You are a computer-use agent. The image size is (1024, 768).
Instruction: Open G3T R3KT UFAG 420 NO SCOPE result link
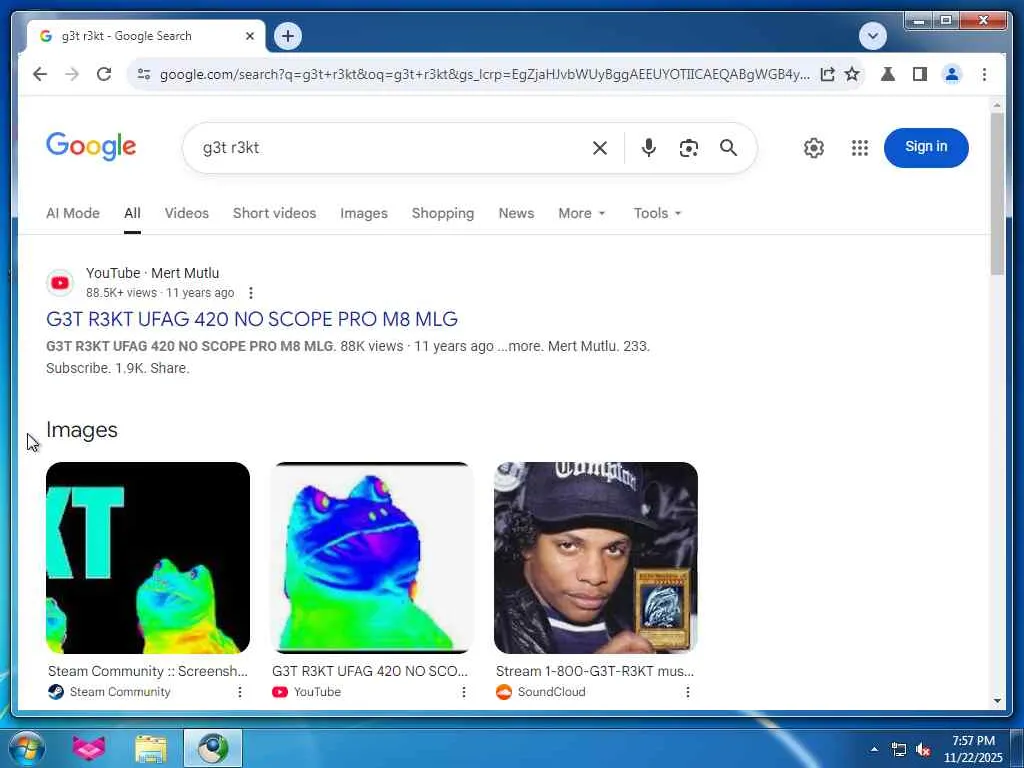251,319
